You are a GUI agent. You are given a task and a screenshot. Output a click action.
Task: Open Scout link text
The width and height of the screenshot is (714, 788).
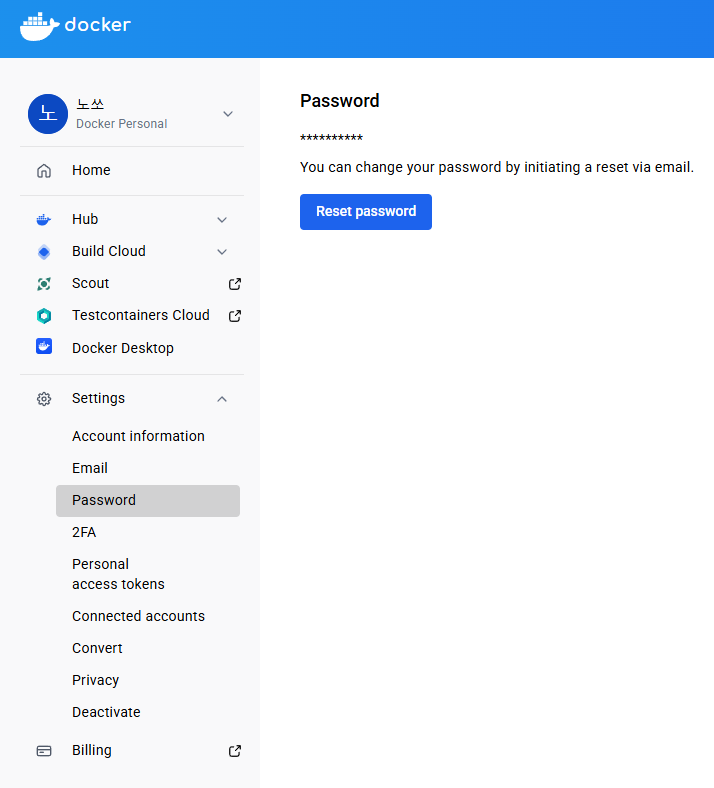(90, 283)
